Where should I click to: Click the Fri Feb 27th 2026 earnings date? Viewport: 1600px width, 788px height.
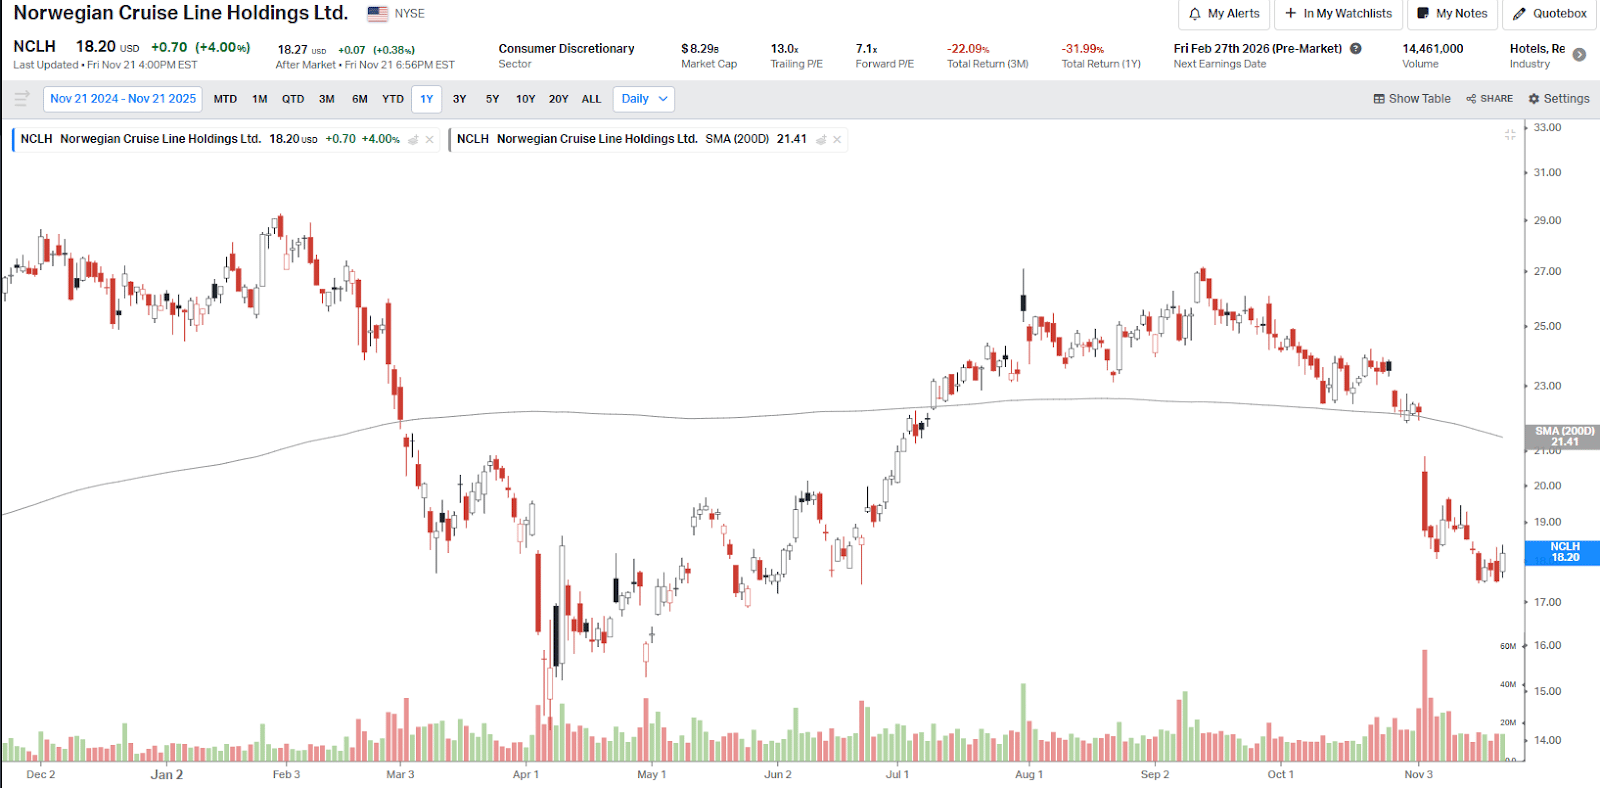[x=1258, y=48]
